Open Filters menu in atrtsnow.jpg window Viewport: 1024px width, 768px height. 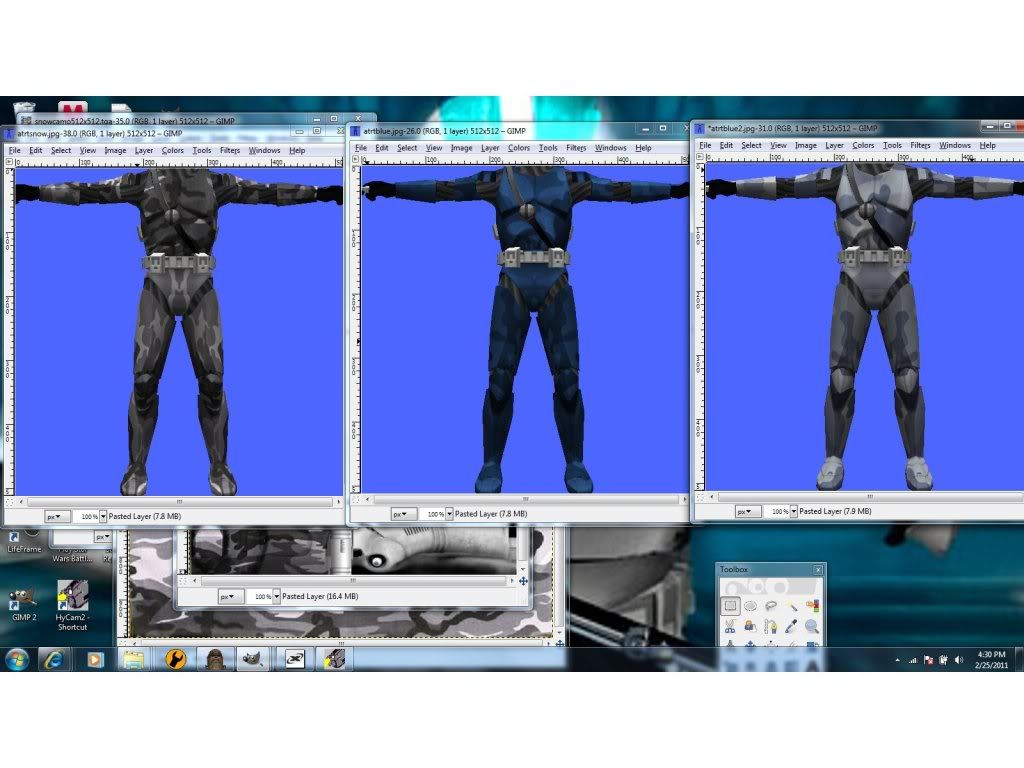(x=230, y=150)
